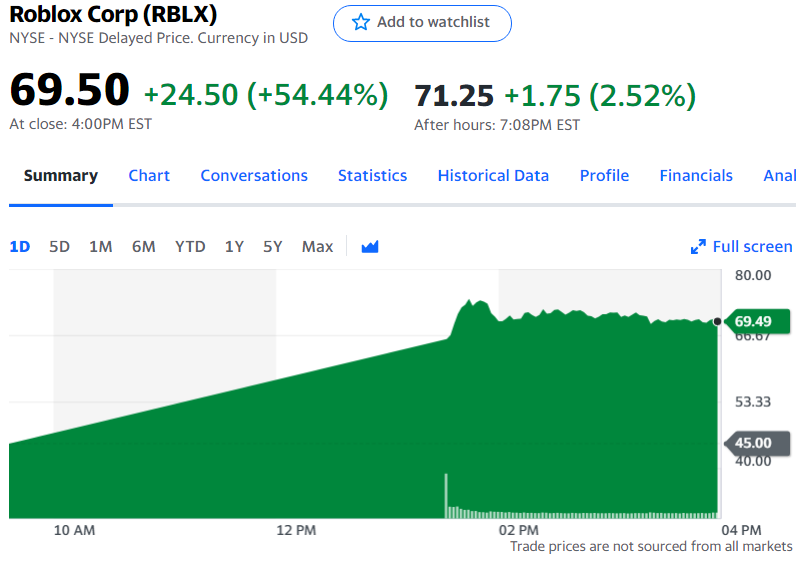
Task: Show the 1Y chart range
Action: click(234, 247)
